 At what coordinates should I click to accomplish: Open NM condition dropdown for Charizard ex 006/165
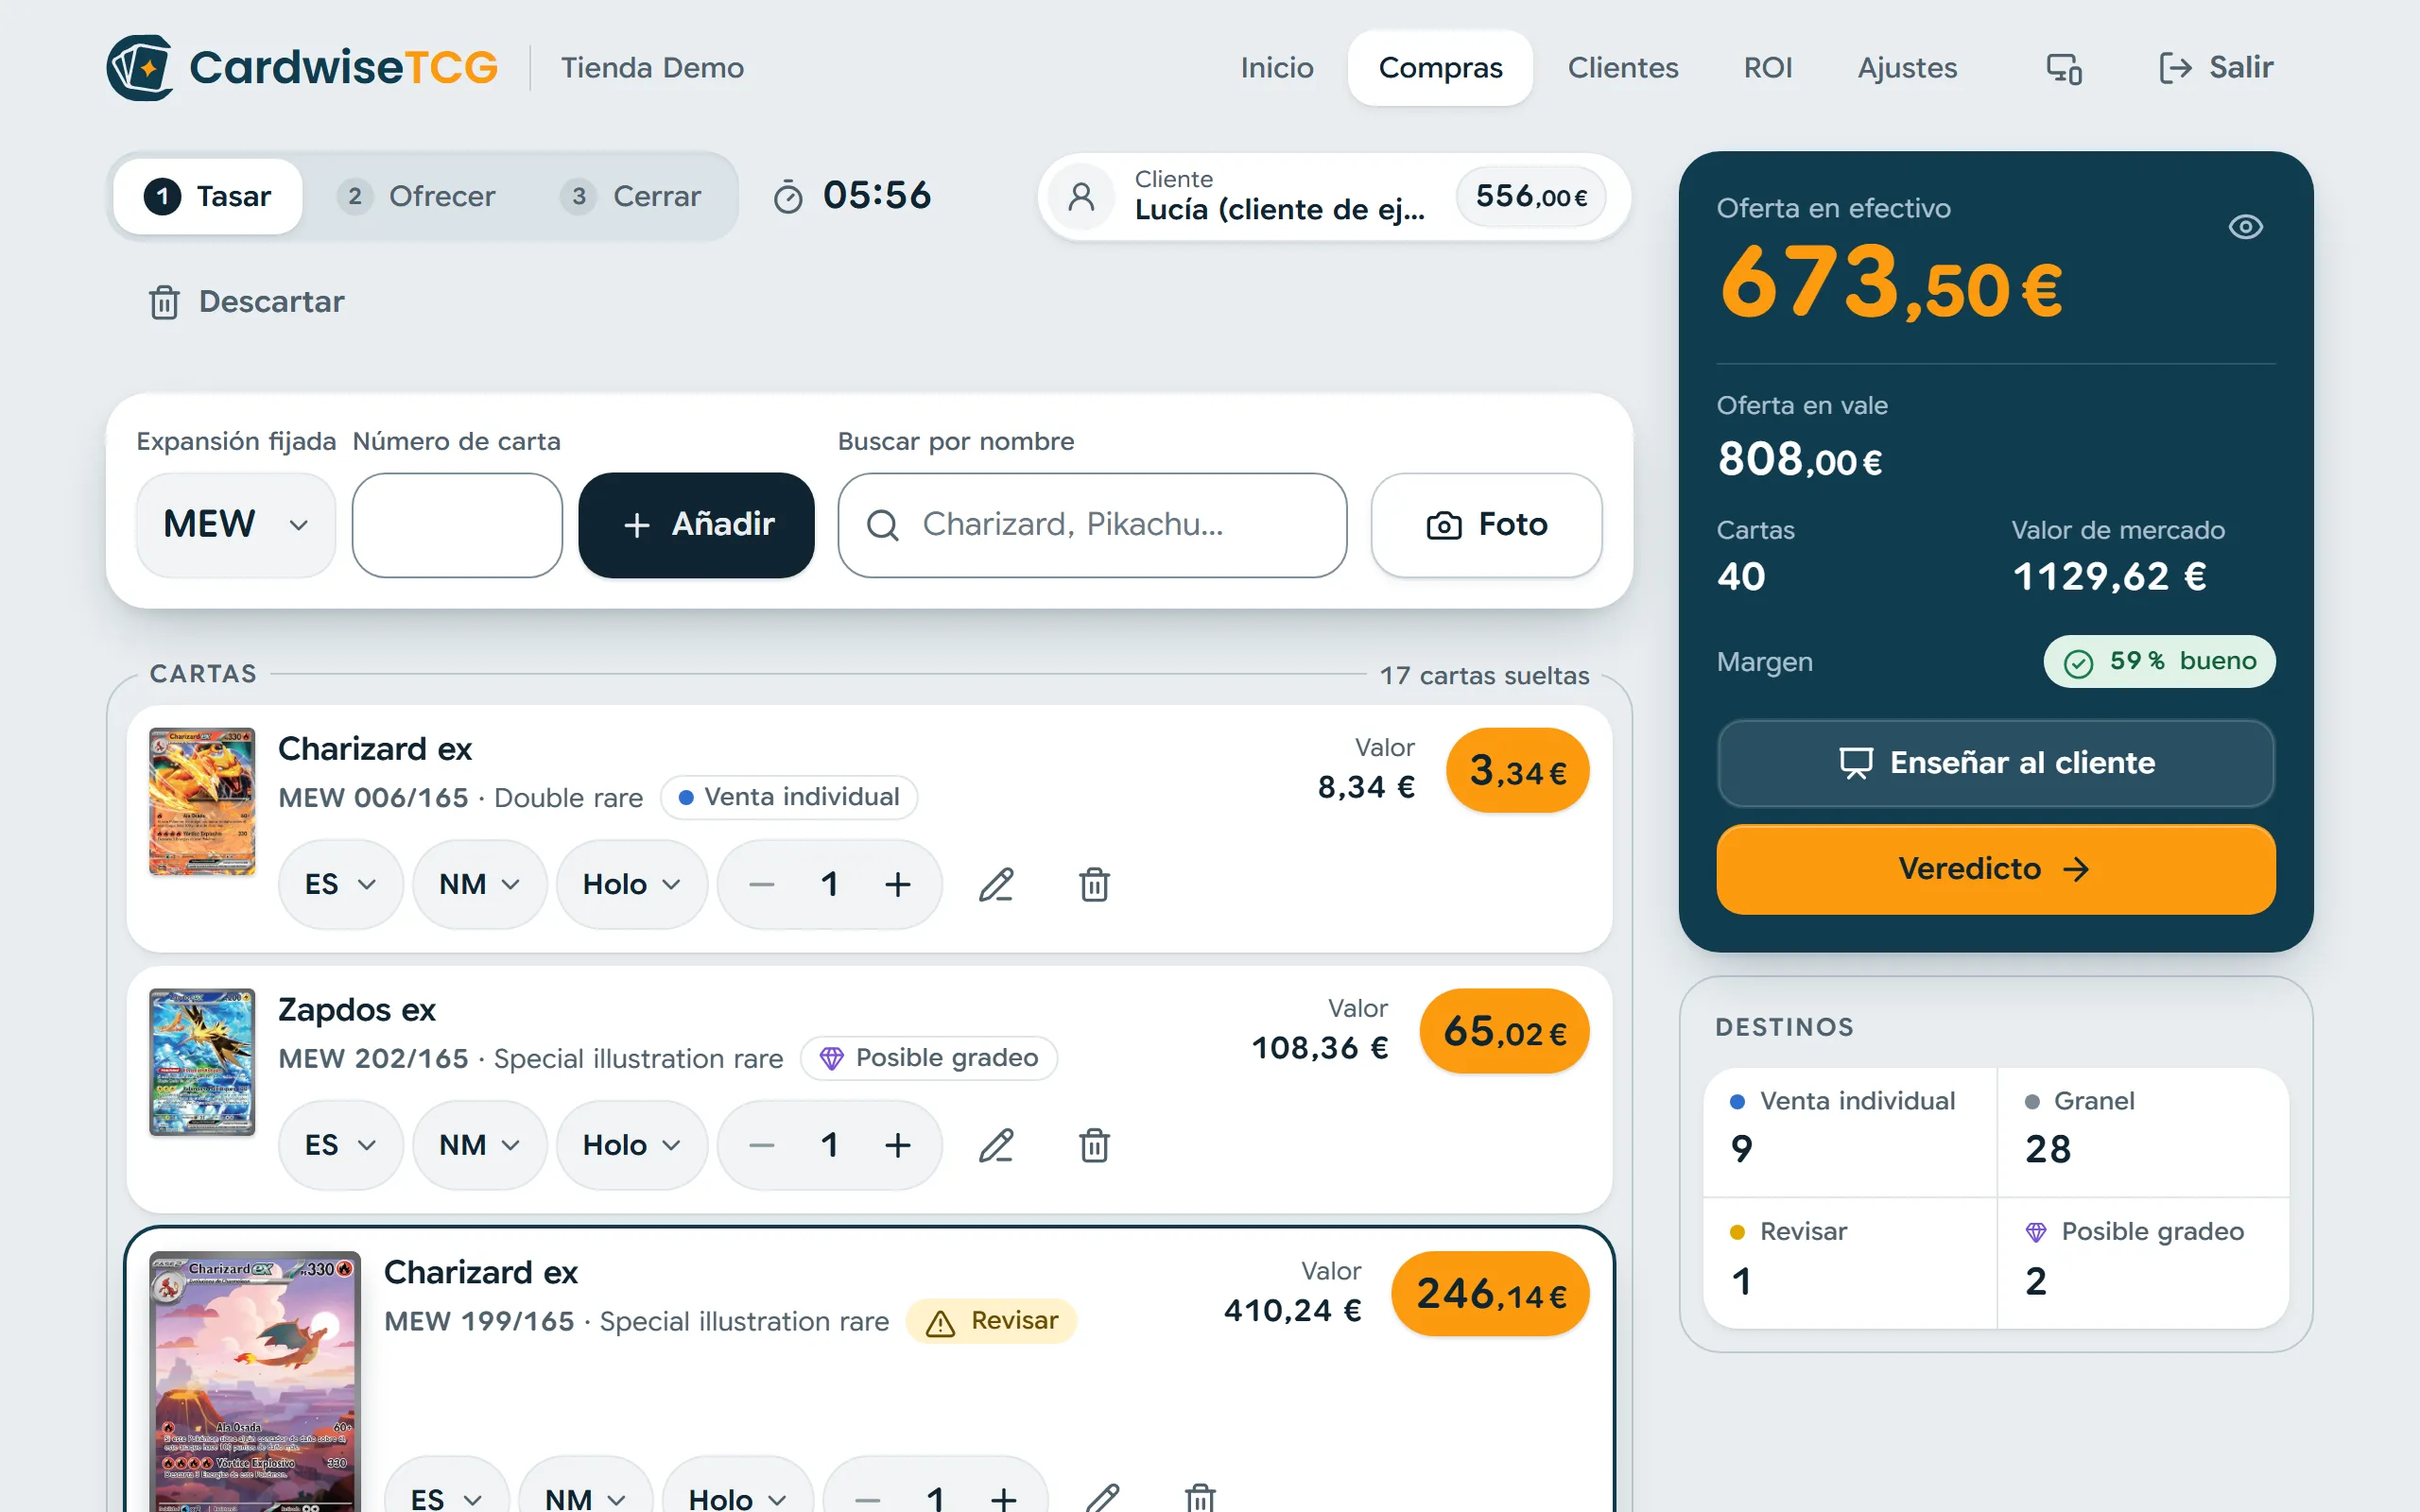(480, 884)
